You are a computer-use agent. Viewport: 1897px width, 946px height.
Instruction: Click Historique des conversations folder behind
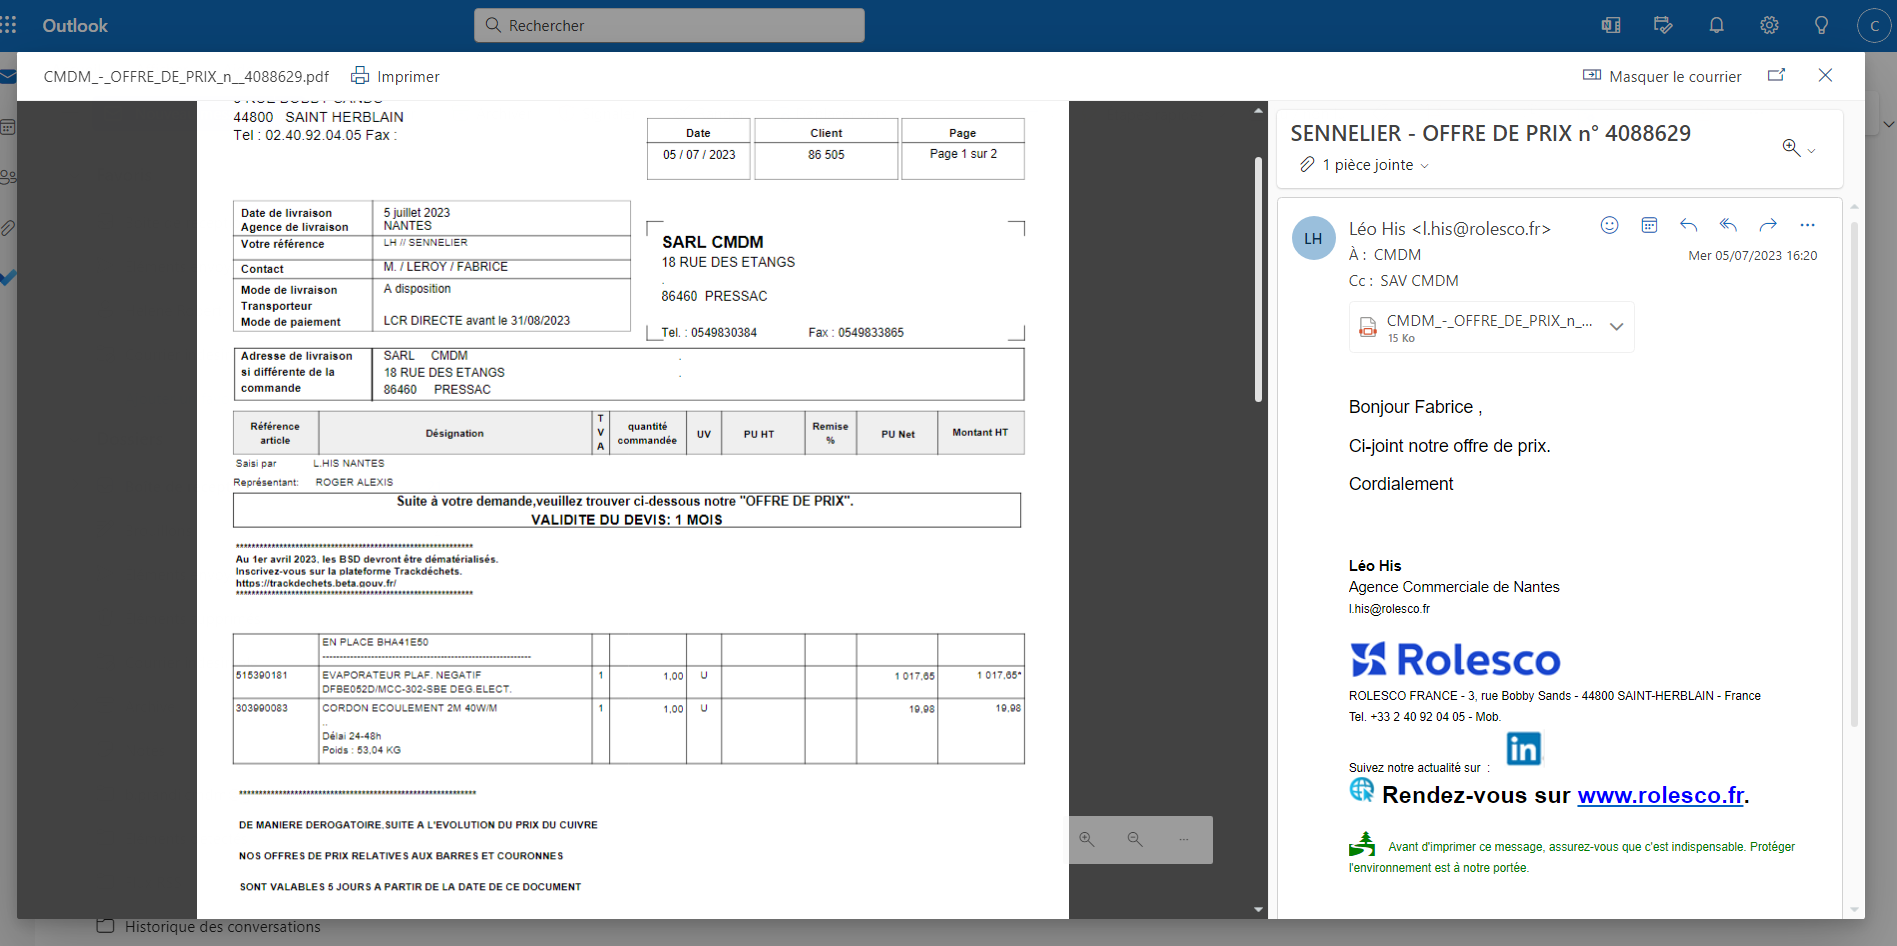[x=222, y=927]
